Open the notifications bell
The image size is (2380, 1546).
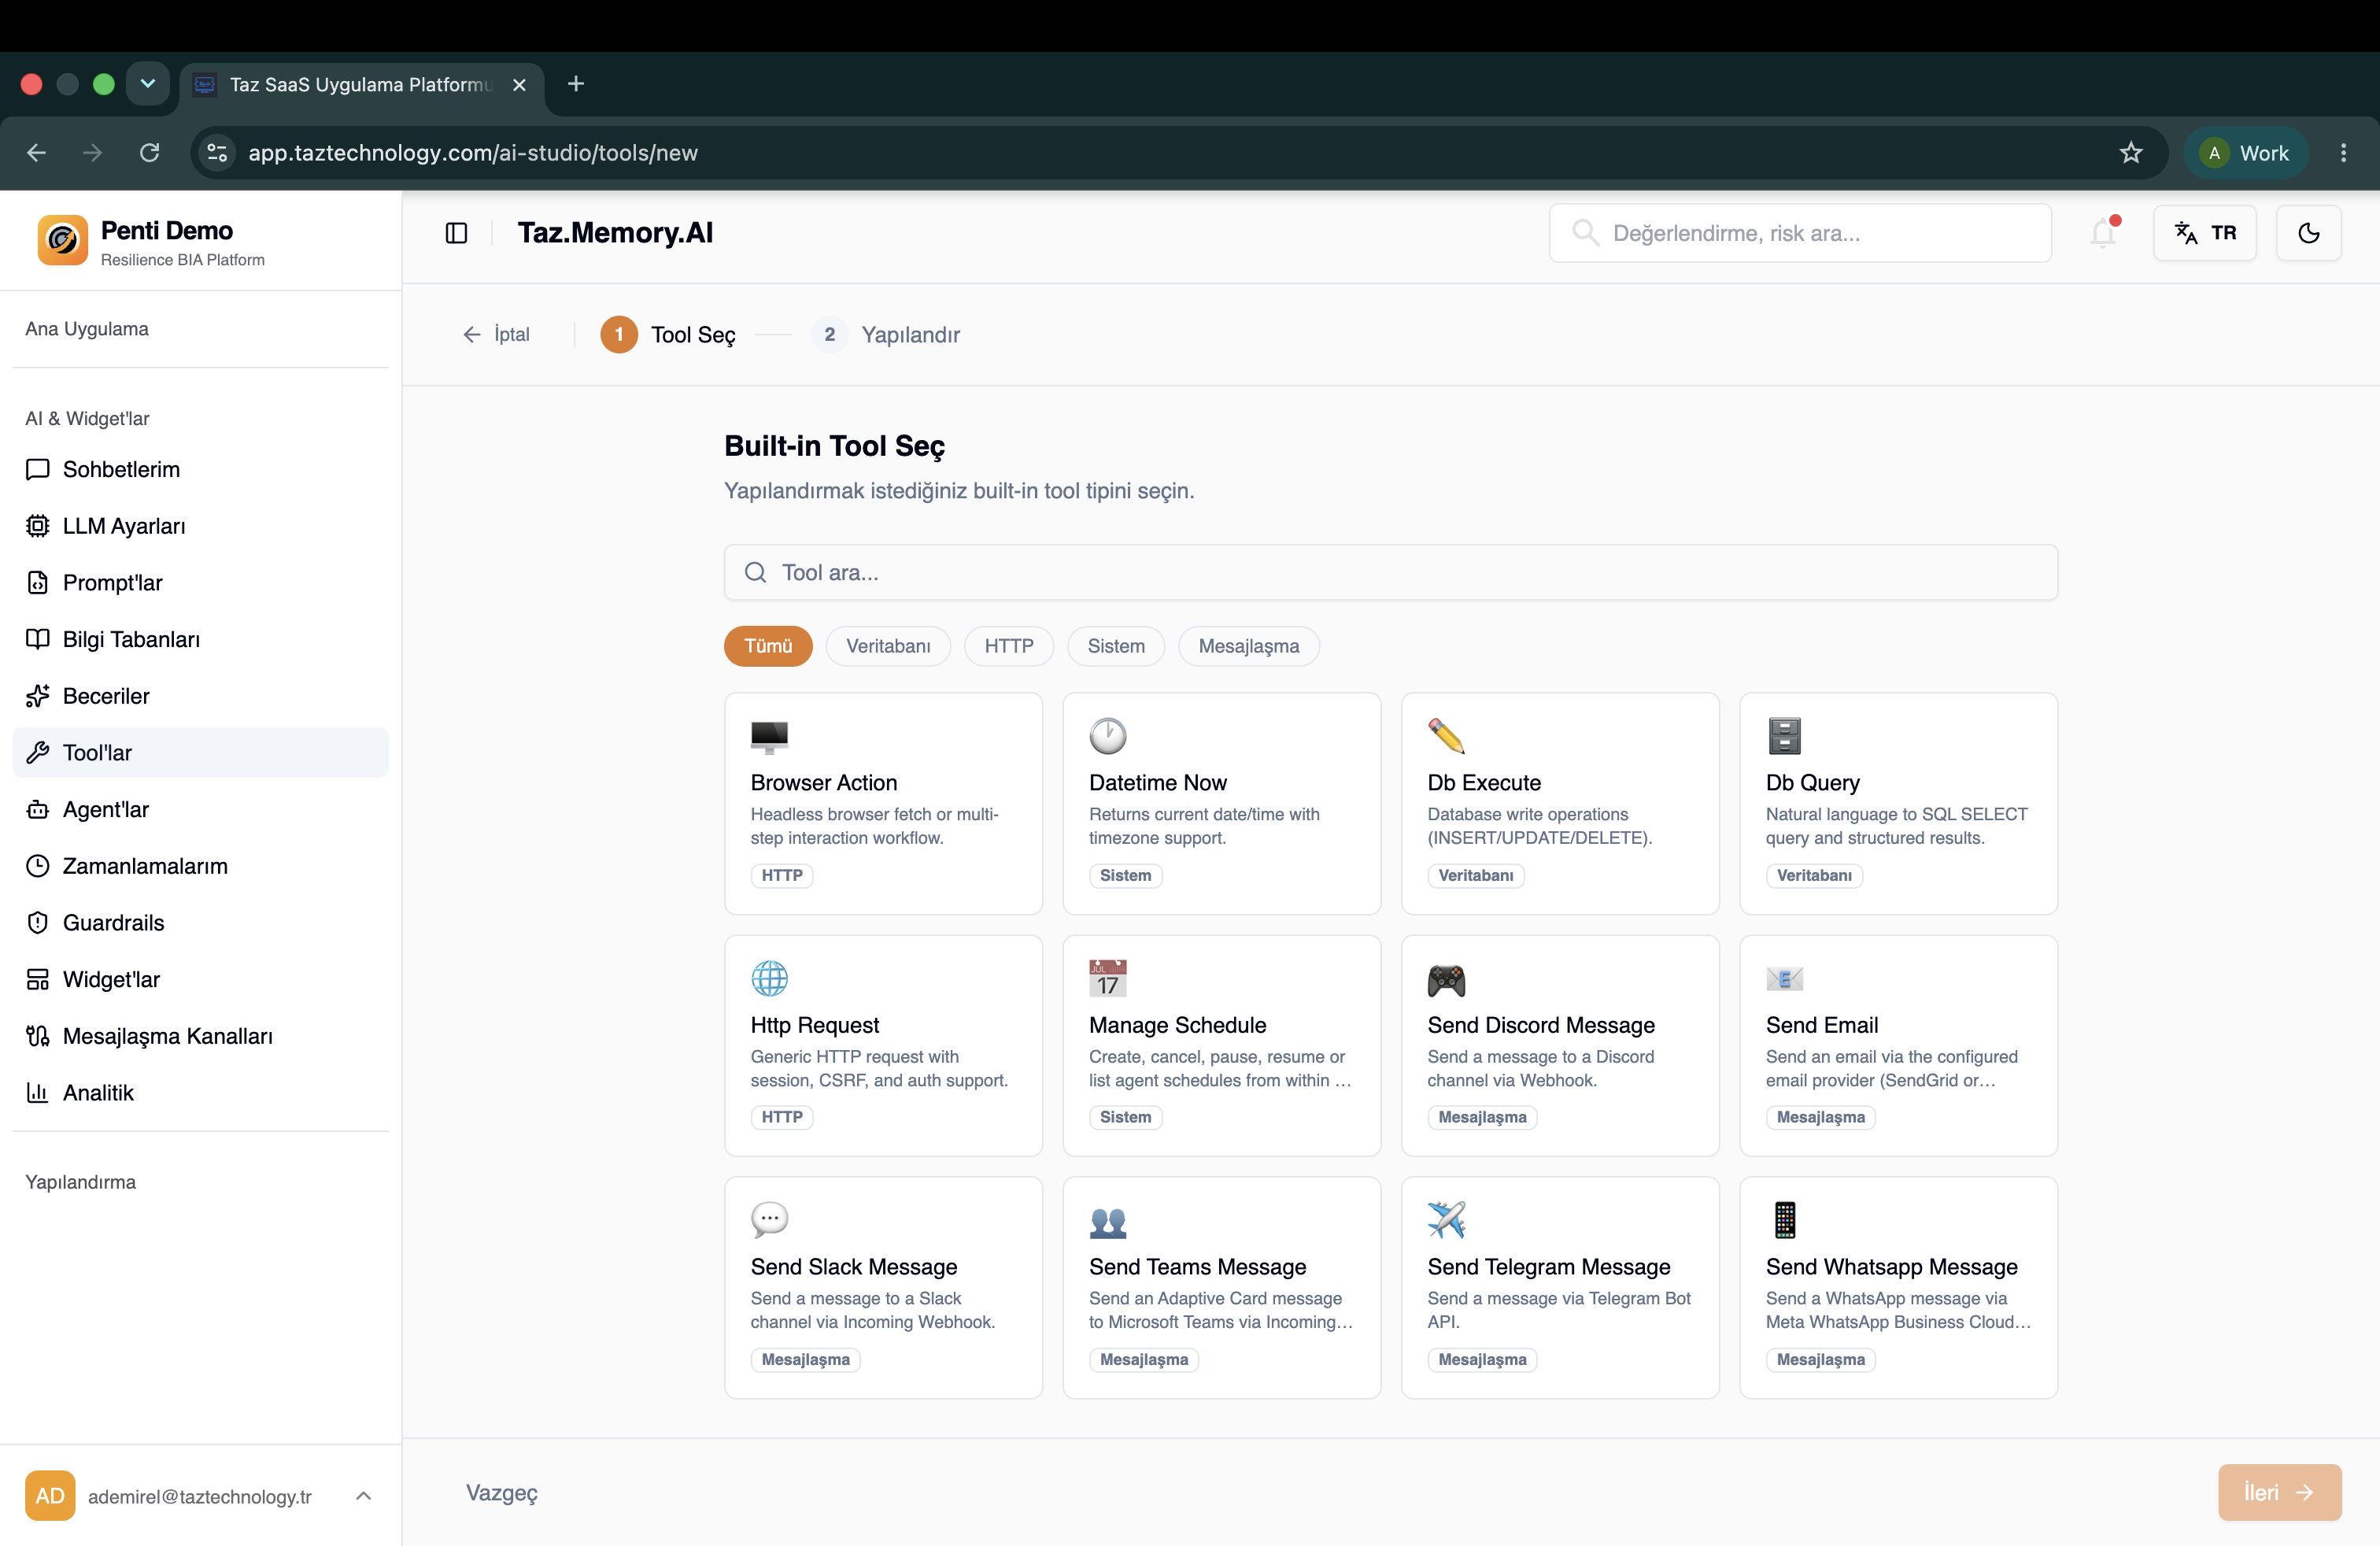tap(2103, 233)
